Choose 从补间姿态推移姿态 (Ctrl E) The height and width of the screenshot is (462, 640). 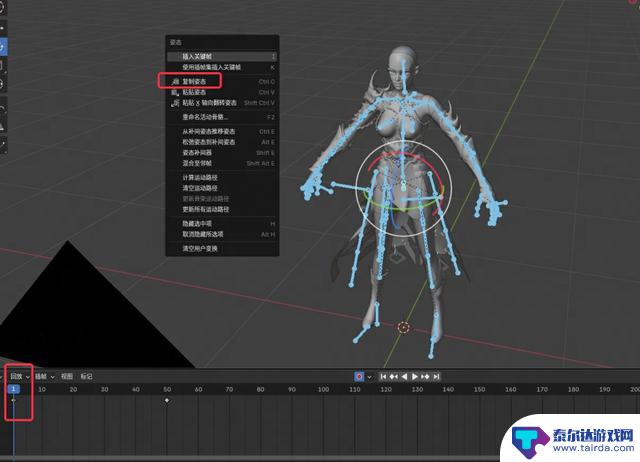click(222, 131)
